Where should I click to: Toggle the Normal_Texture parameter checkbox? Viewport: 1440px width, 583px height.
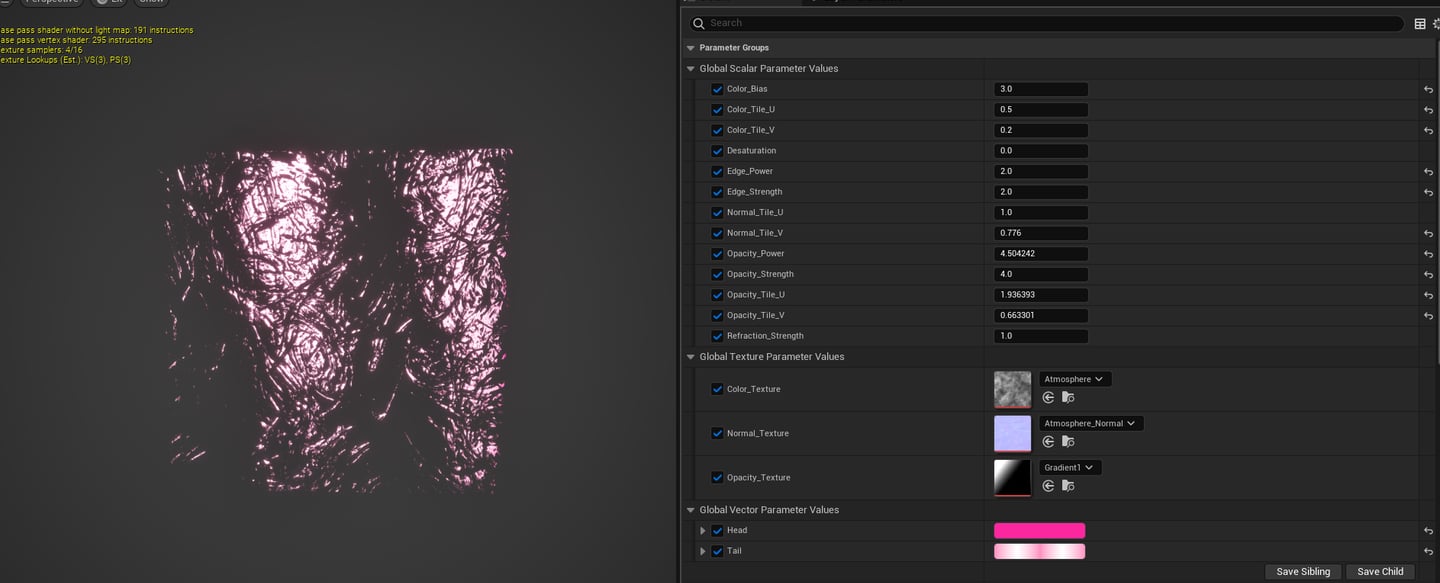click(717, 433)
